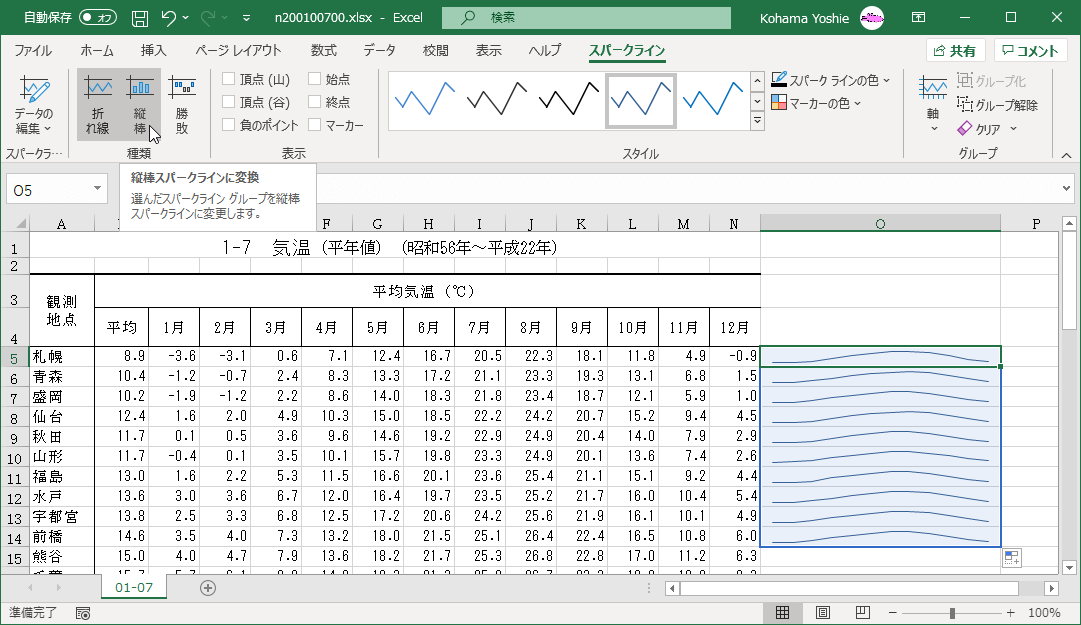Enable the 頂点 (山) high point checkbox

pos(229,79)
